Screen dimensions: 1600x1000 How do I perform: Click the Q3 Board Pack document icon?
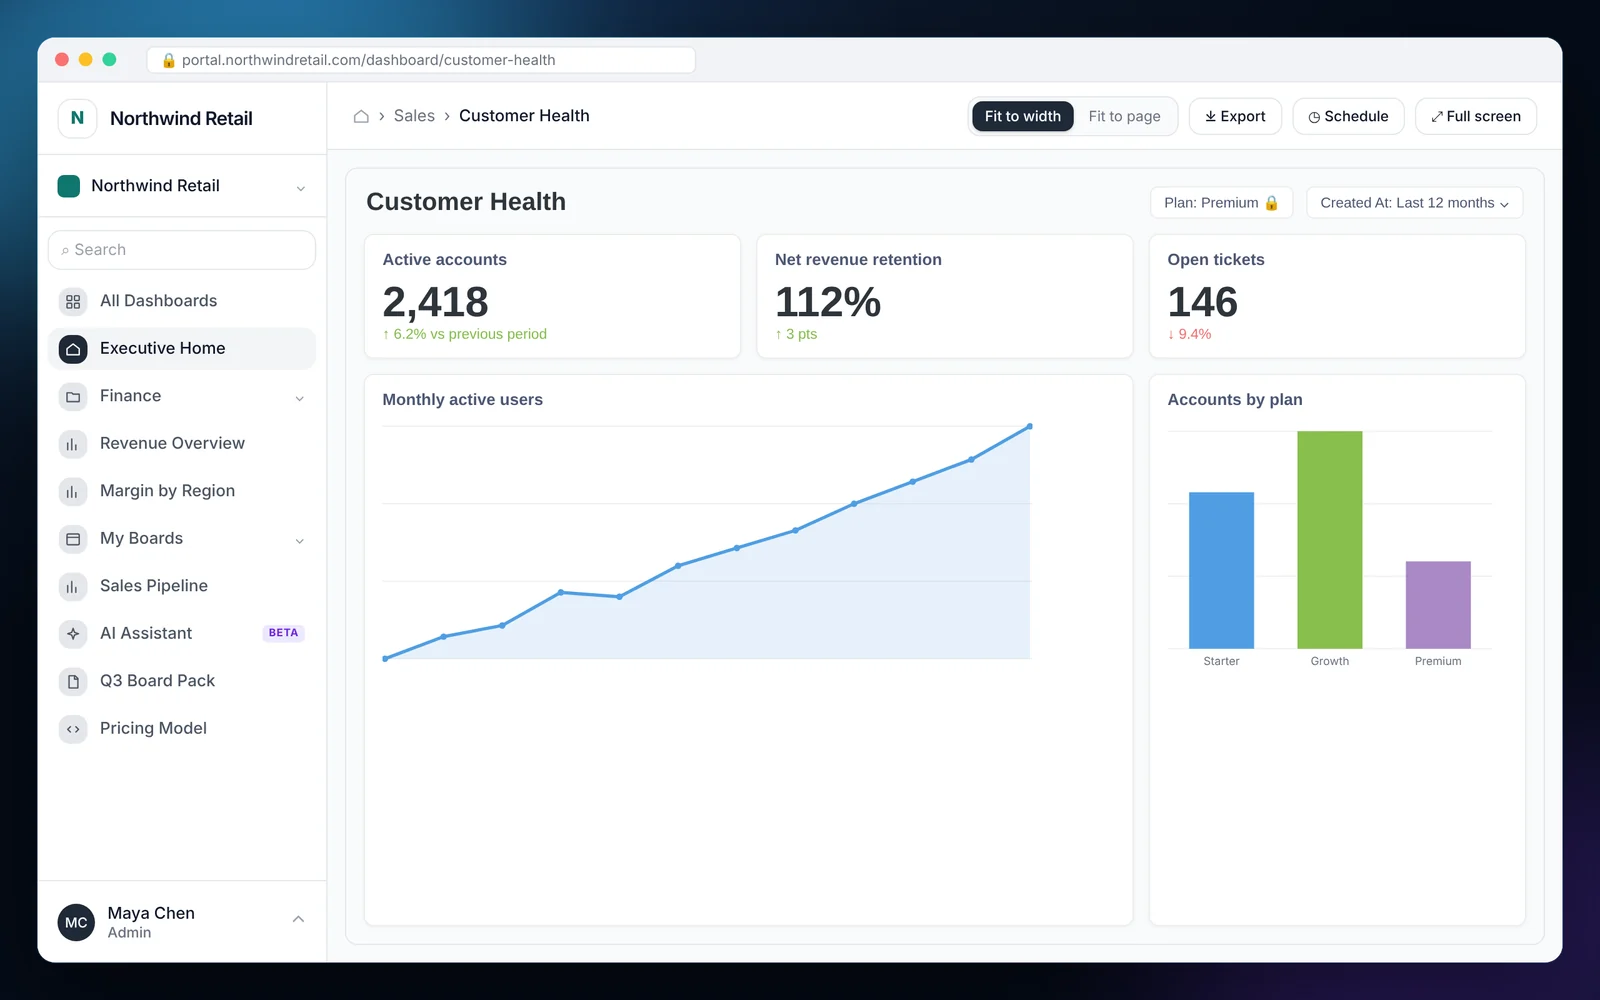(x=73, y=681)
